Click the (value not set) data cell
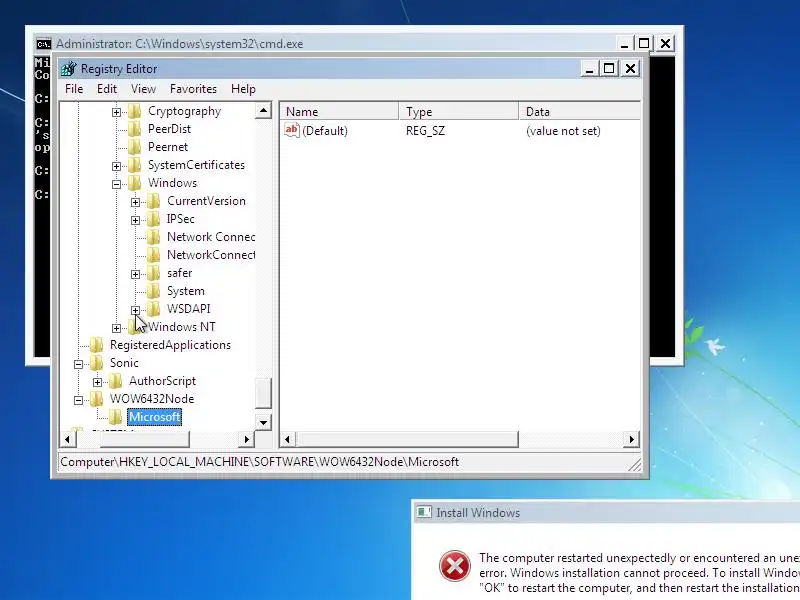The width and height of the screenshot is (800, 600). pyautogui.click(x=563, y=131)
